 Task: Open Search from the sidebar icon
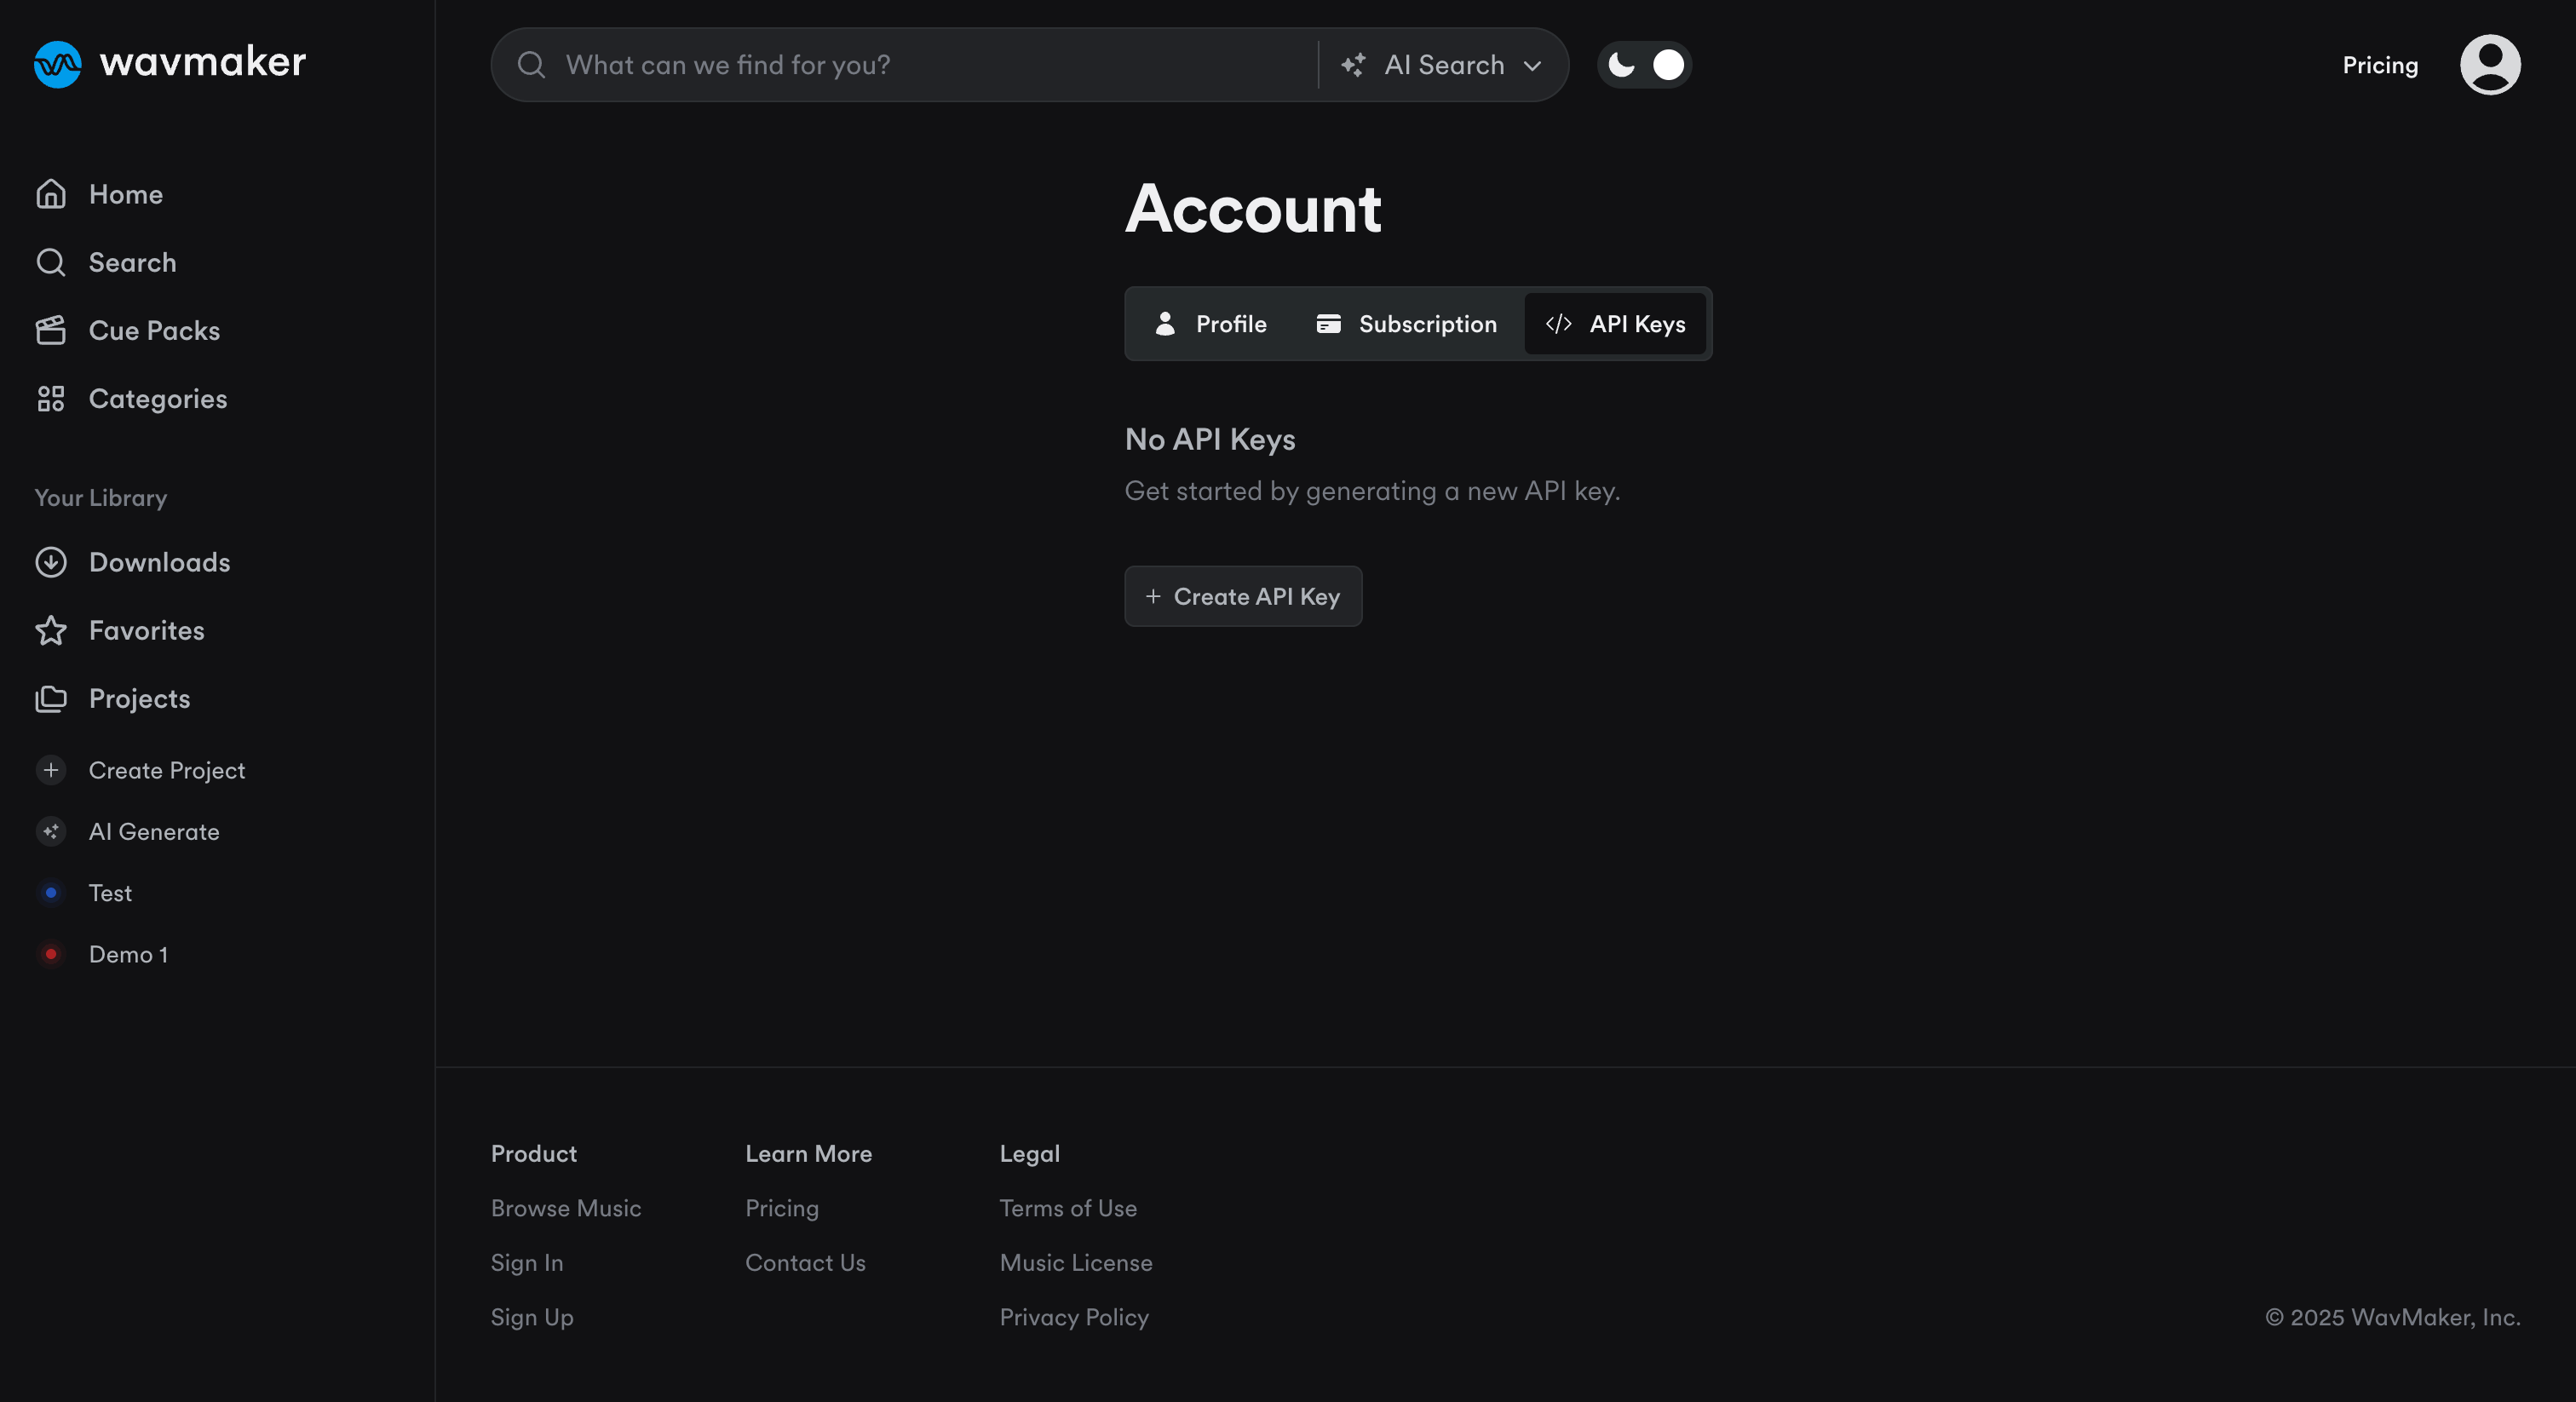52,262
